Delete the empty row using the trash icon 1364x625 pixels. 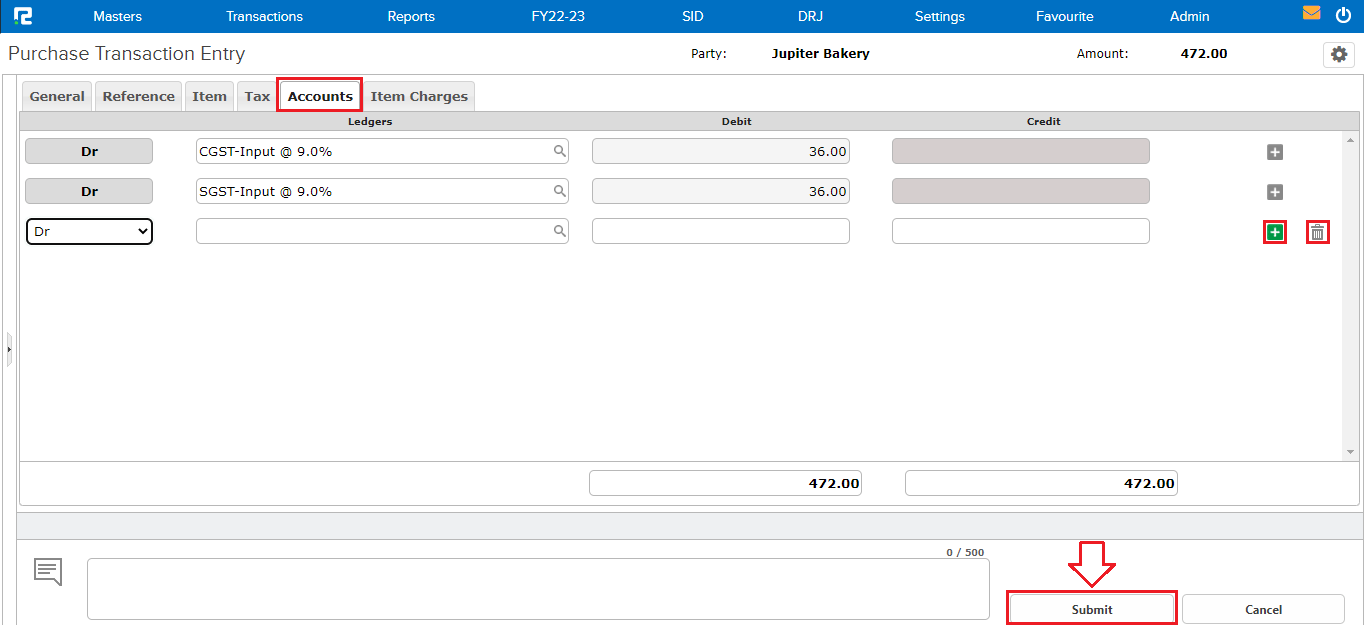(x=1317, y=231)
